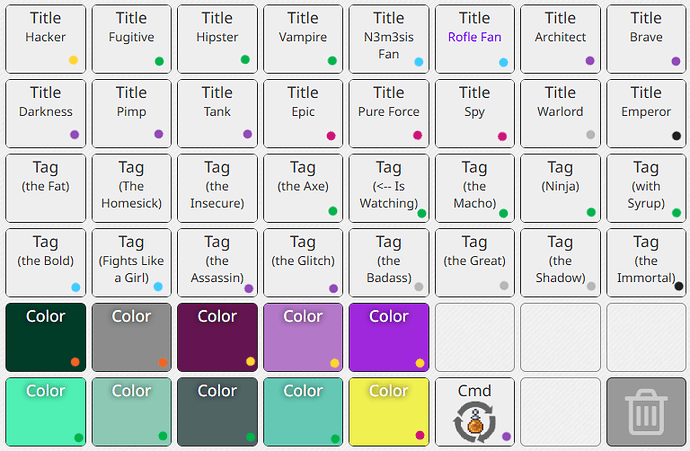Select Title Pure Force tile
The height and width of the screenshot is (451, 690).
click(389, 114)
